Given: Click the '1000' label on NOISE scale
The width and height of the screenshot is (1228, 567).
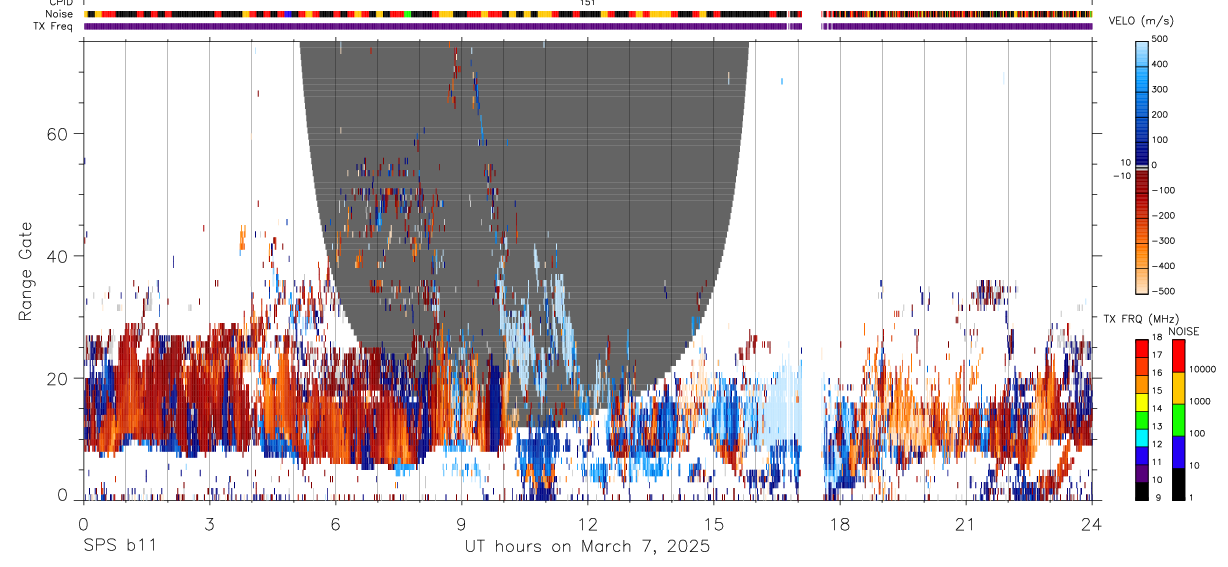Looking at the screenshot, I should 1200,401.
